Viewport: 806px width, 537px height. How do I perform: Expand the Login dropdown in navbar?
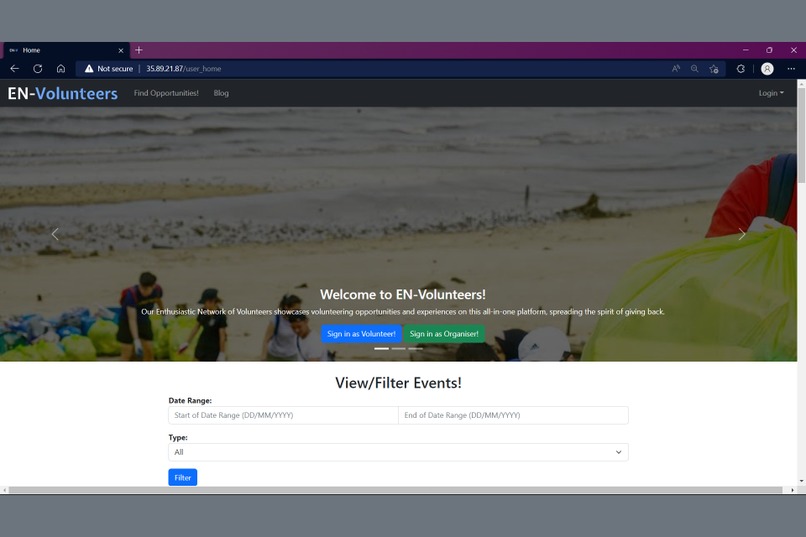[771, 93]
